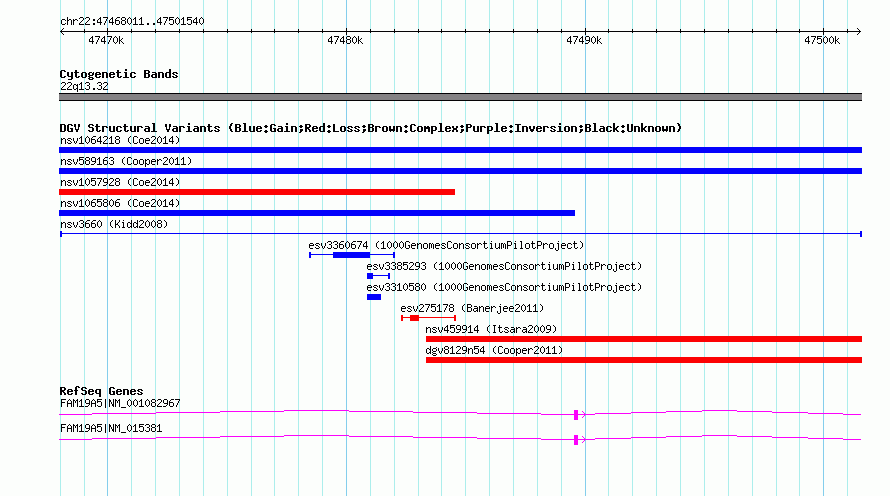Open the esv275178 (Banerjee2011) label
This screenshot has width=890, height=496.
point(472,308)
